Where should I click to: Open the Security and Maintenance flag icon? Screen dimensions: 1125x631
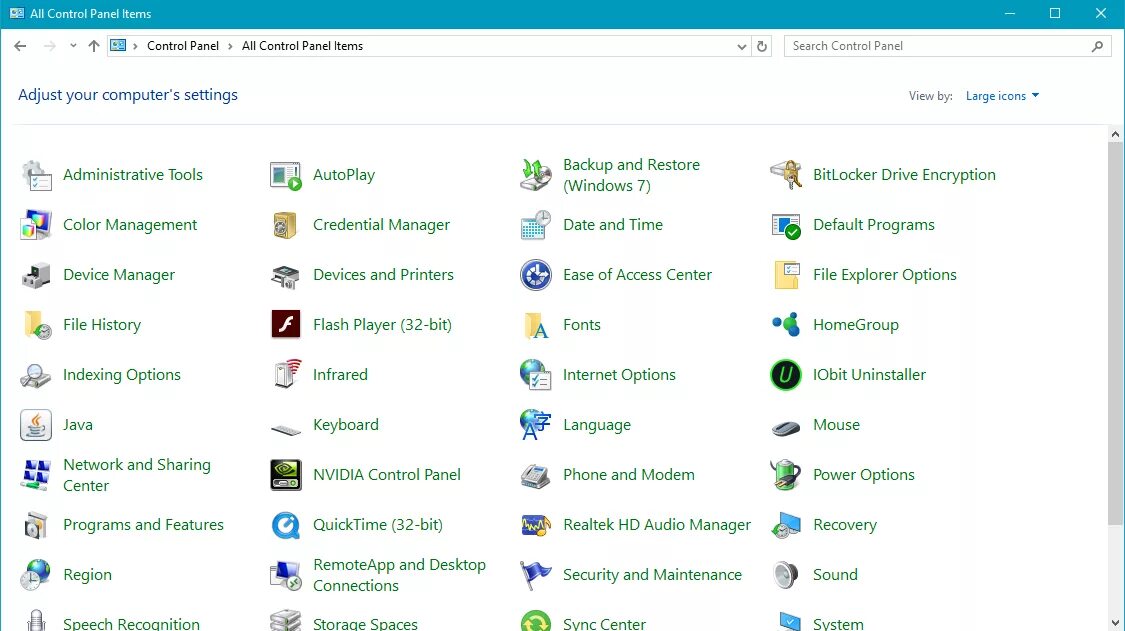[536, 575]
